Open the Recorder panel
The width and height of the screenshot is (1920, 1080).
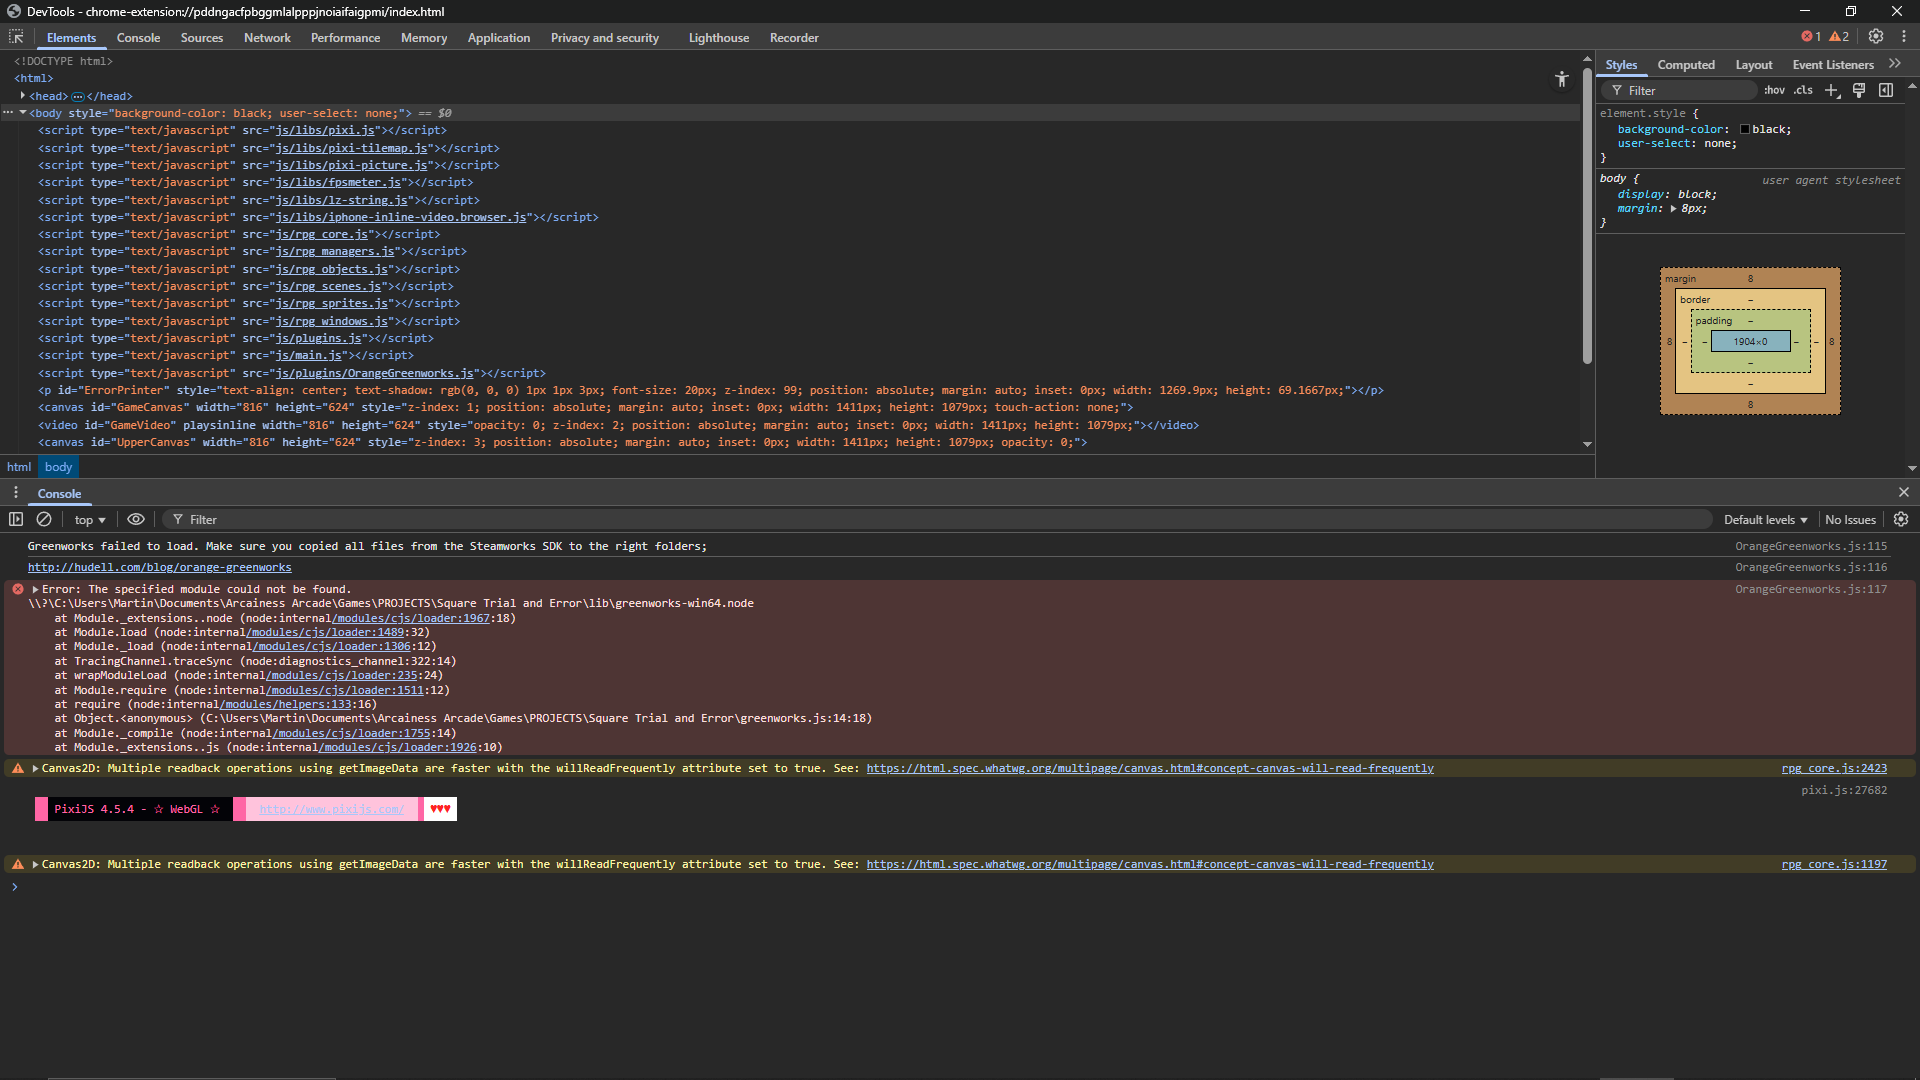tap(794, 38)
